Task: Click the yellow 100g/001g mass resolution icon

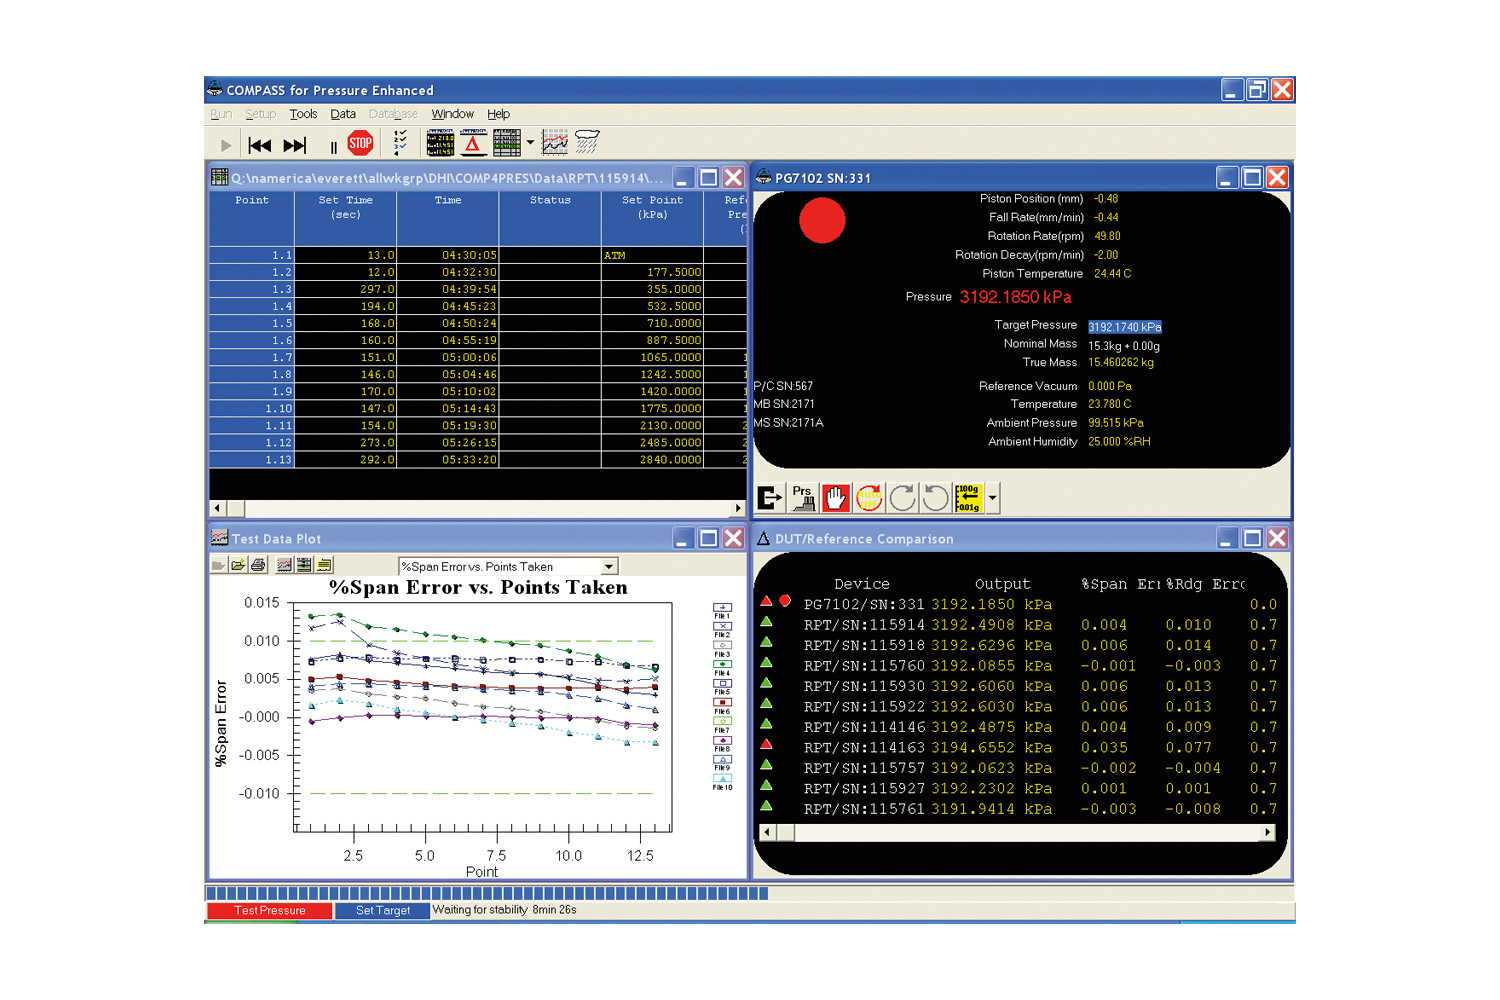Action: point(967,497)
